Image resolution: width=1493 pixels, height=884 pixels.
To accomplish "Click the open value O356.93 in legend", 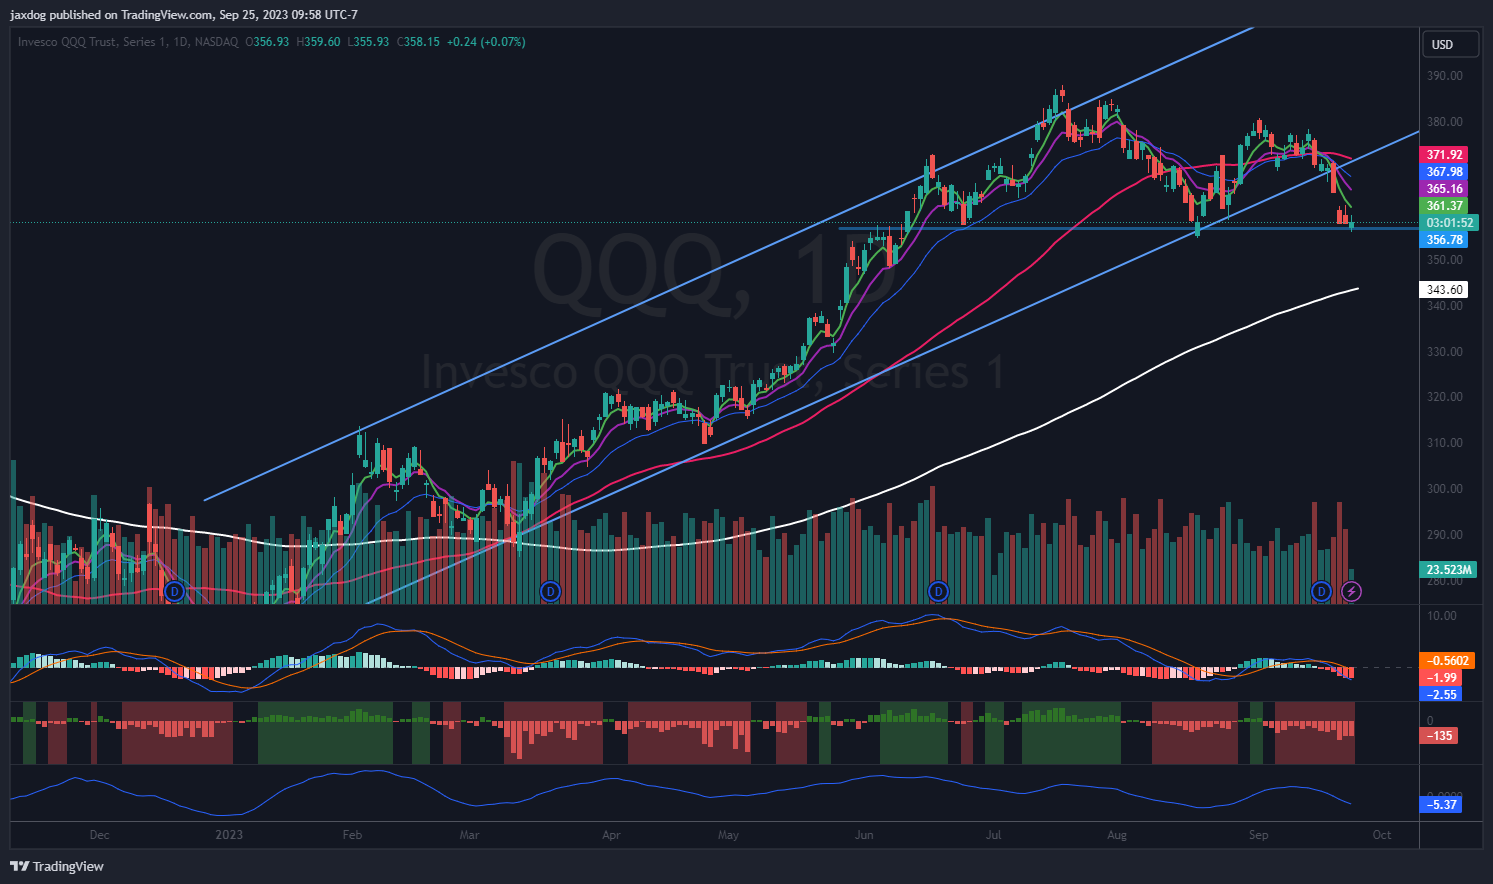I will 267,42.
